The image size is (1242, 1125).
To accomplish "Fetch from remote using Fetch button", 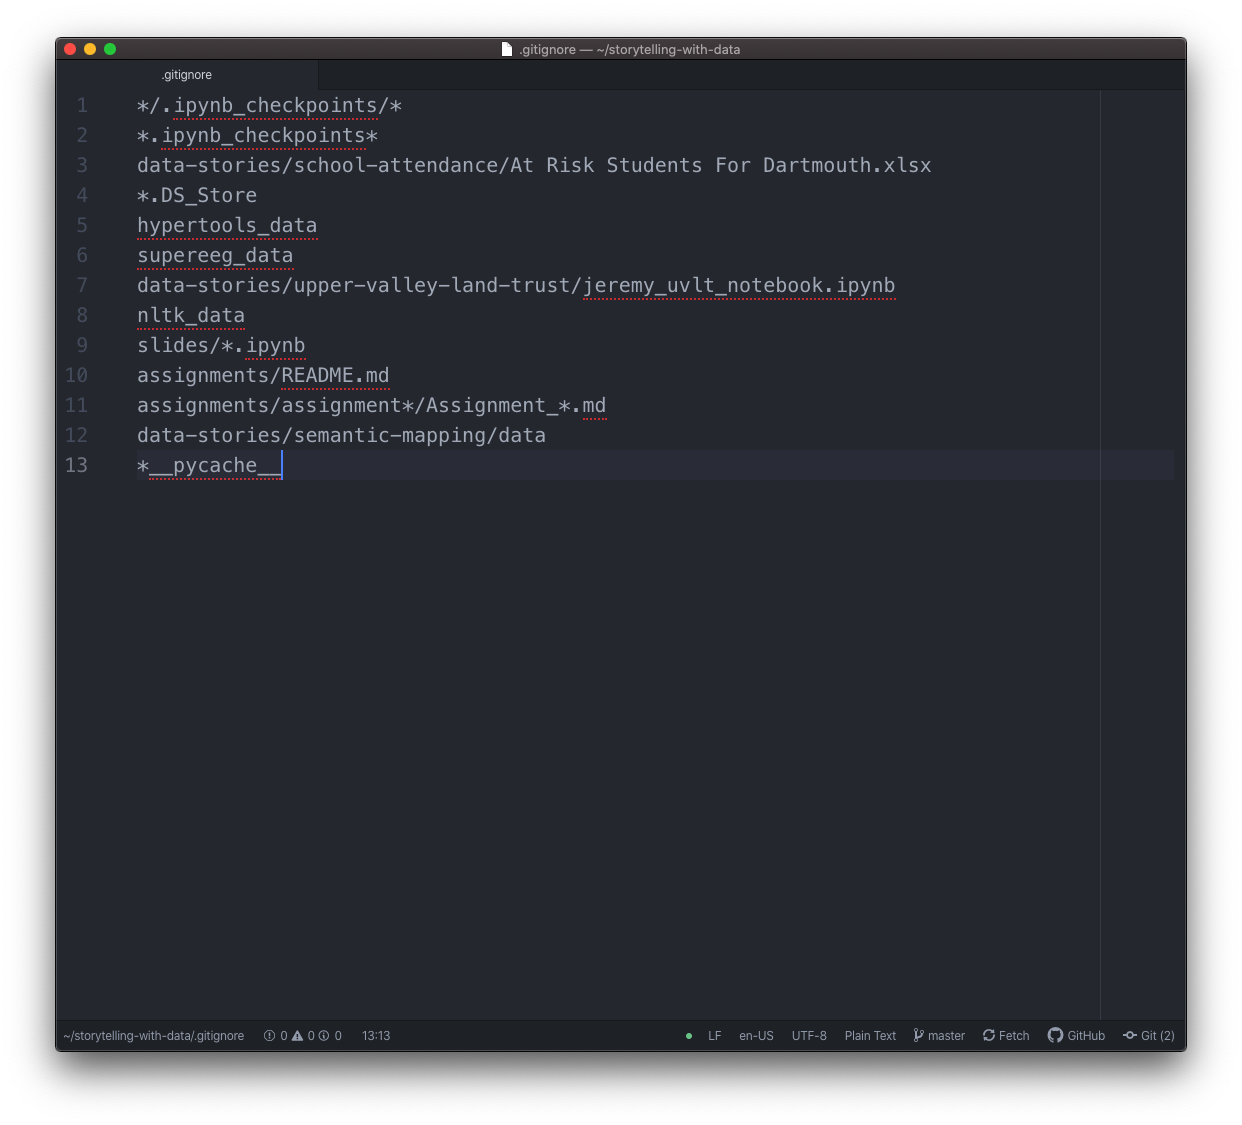I will 1006,1036.
